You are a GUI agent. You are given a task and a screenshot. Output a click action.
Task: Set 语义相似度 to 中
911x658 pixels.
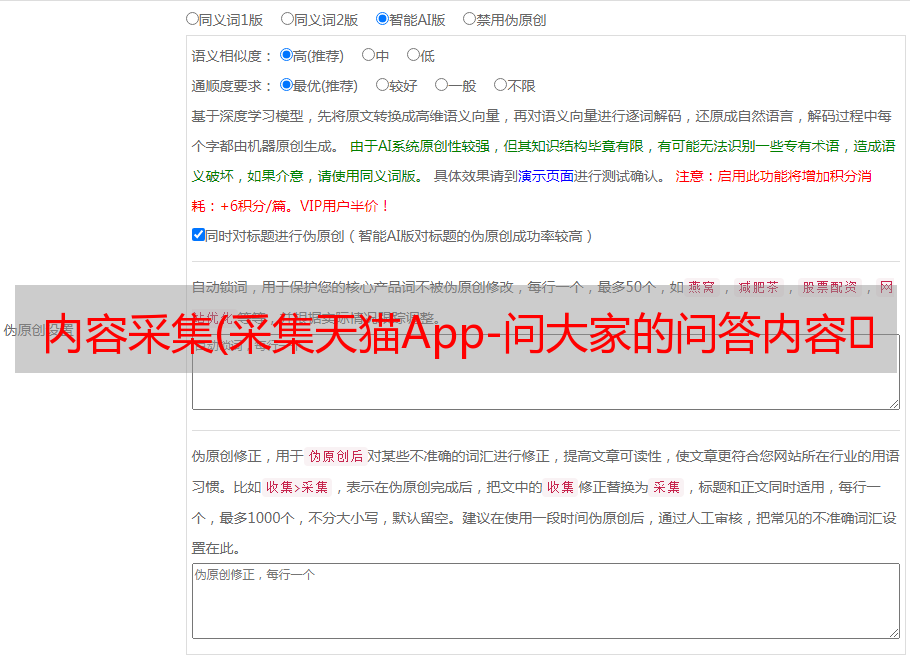click(x=368, y=55)
